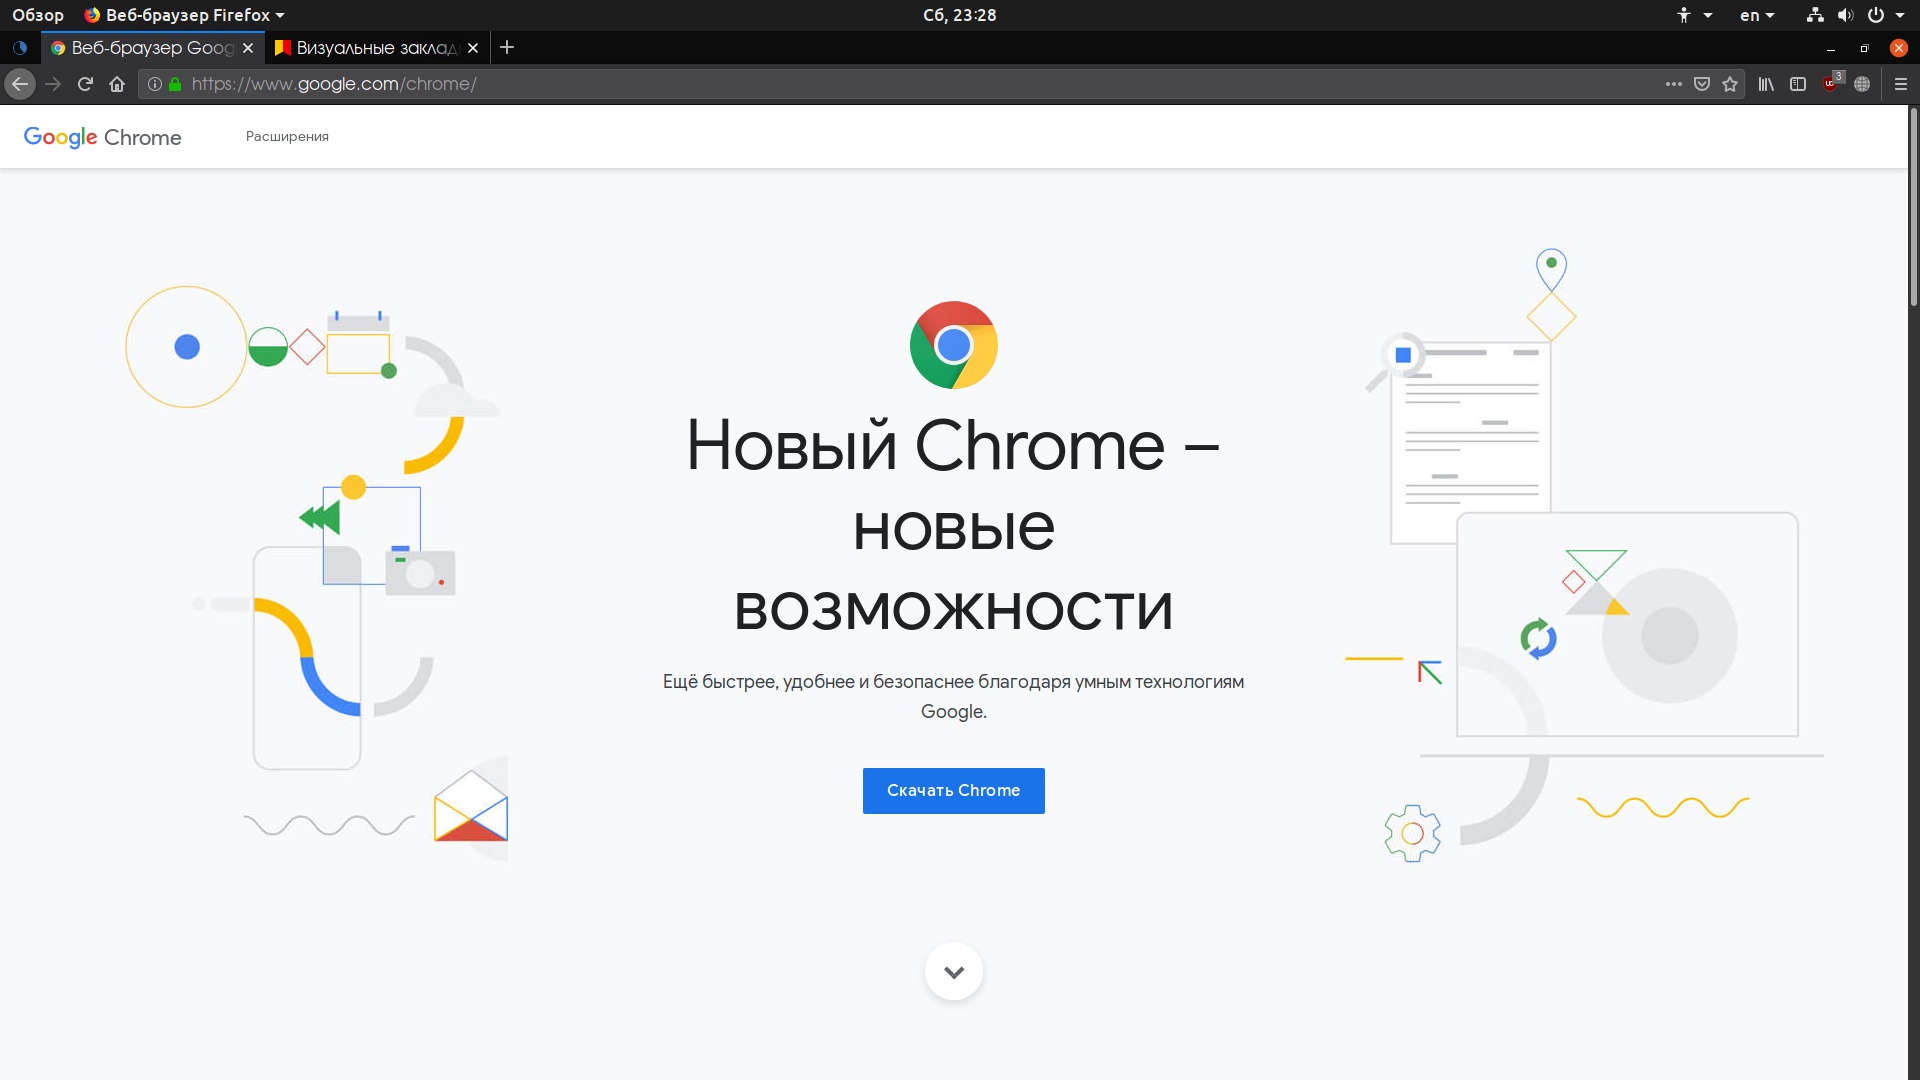
Task: Bookmark this page with star icon
Action: 1730,84
